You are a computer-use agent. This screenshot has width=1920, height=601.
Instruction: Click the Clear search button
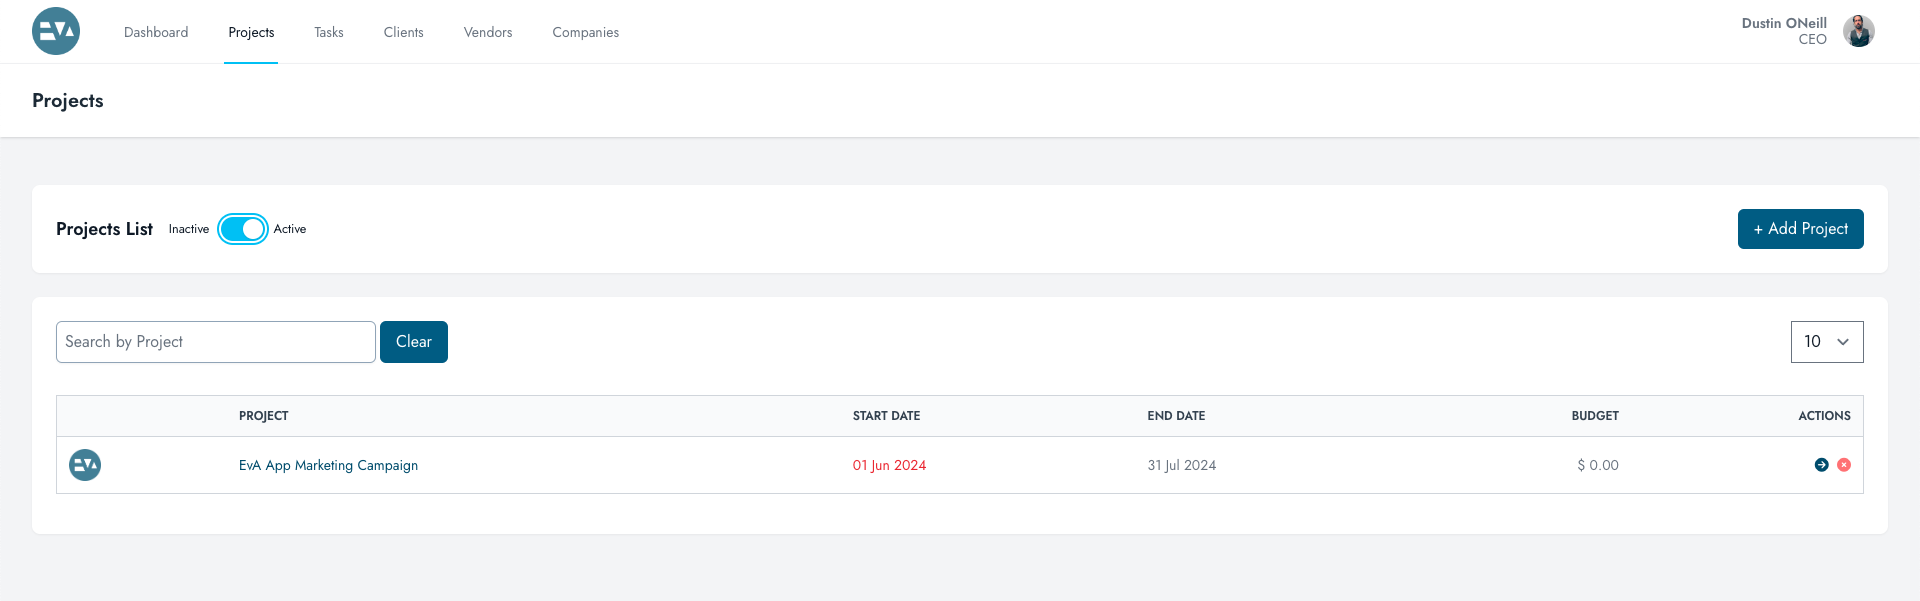(x=414, y=342)
